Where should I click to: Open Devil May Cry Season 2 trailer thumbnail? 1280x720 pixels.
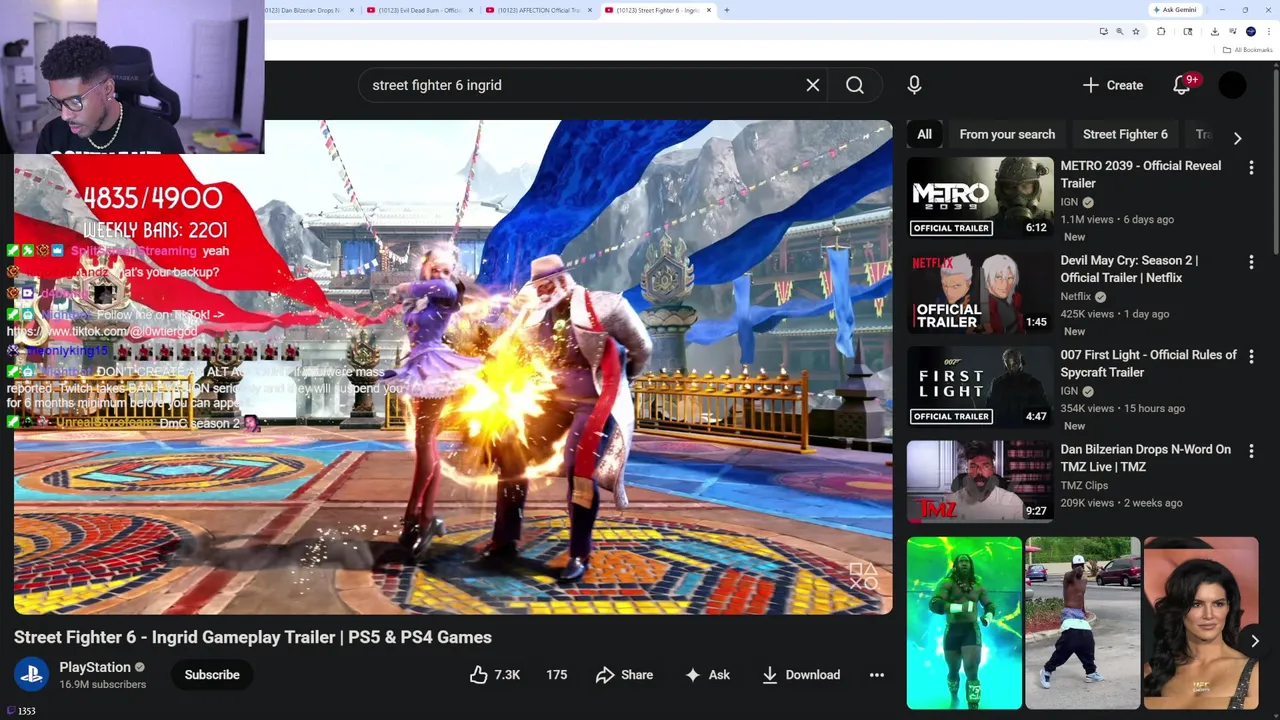980,292
